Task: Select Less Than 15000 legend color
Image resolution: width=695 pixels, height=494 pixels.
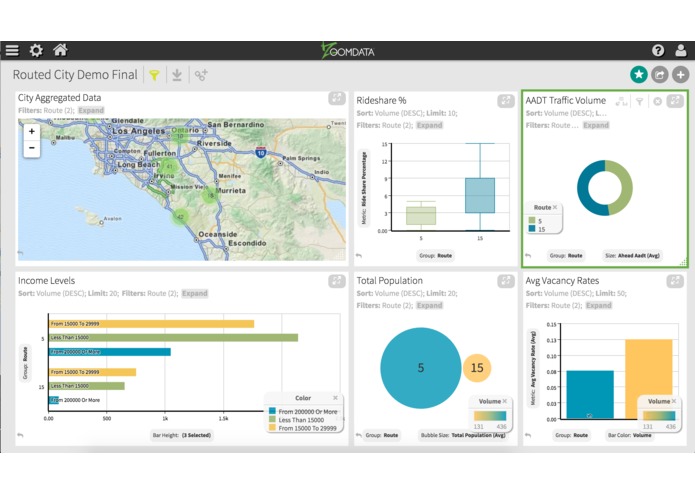Action: click(272, 420)
